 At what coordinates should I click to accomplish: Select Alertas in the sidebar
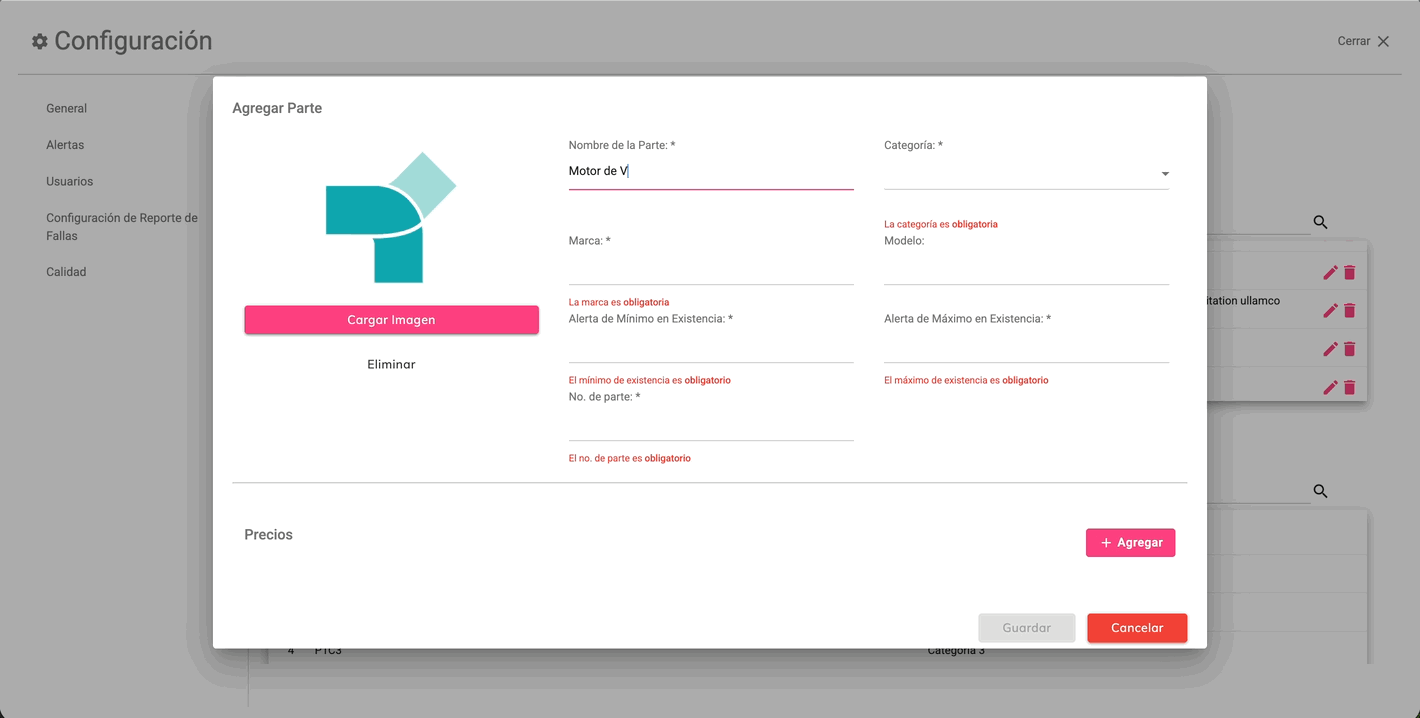(x=65, y=145)
